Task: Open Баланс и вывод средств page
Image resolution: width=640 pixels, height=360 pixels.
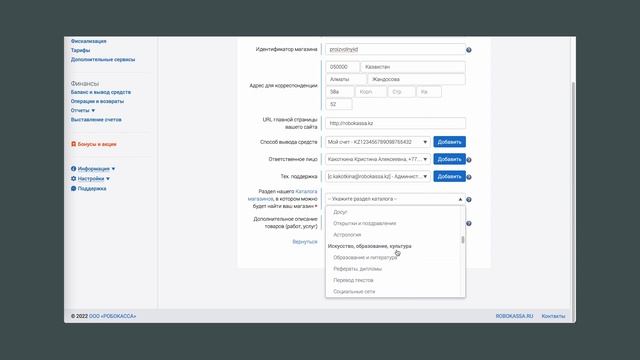Action: (100, 92)
